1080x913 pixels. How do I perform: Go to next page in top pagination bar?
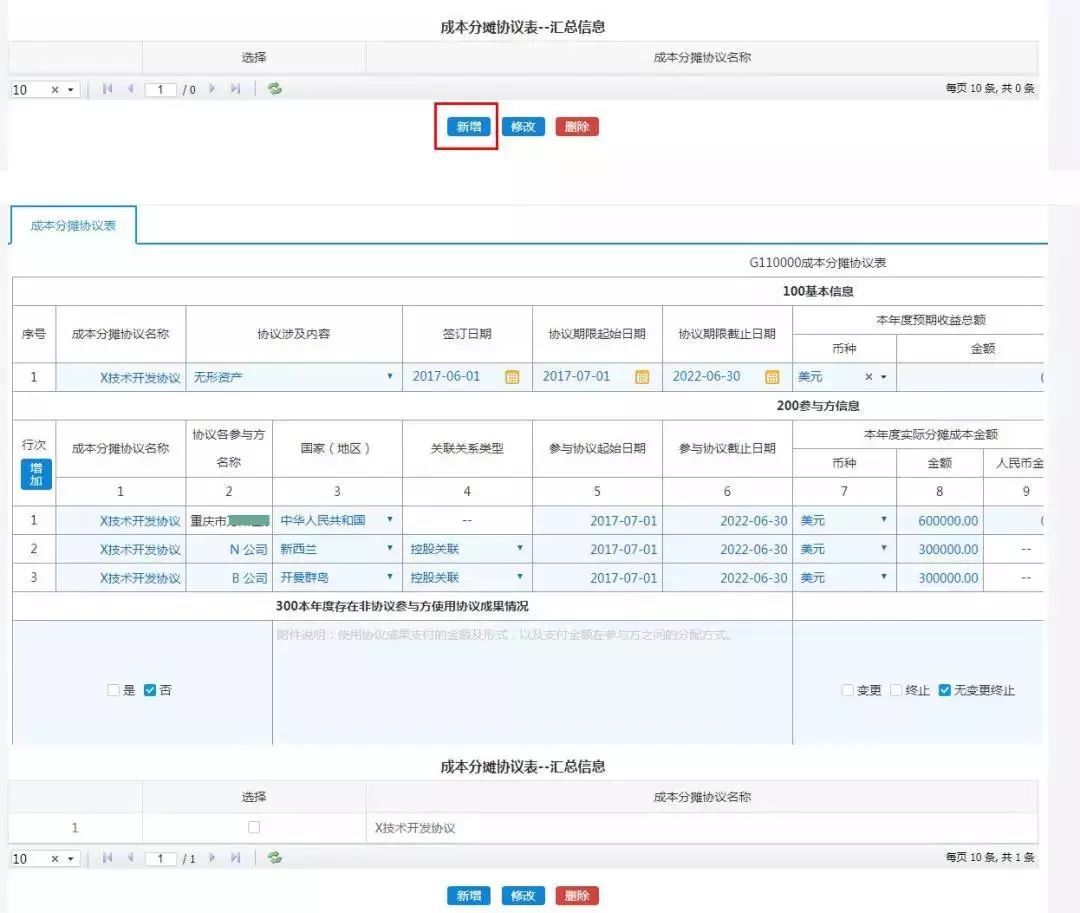tap(212, 89)
